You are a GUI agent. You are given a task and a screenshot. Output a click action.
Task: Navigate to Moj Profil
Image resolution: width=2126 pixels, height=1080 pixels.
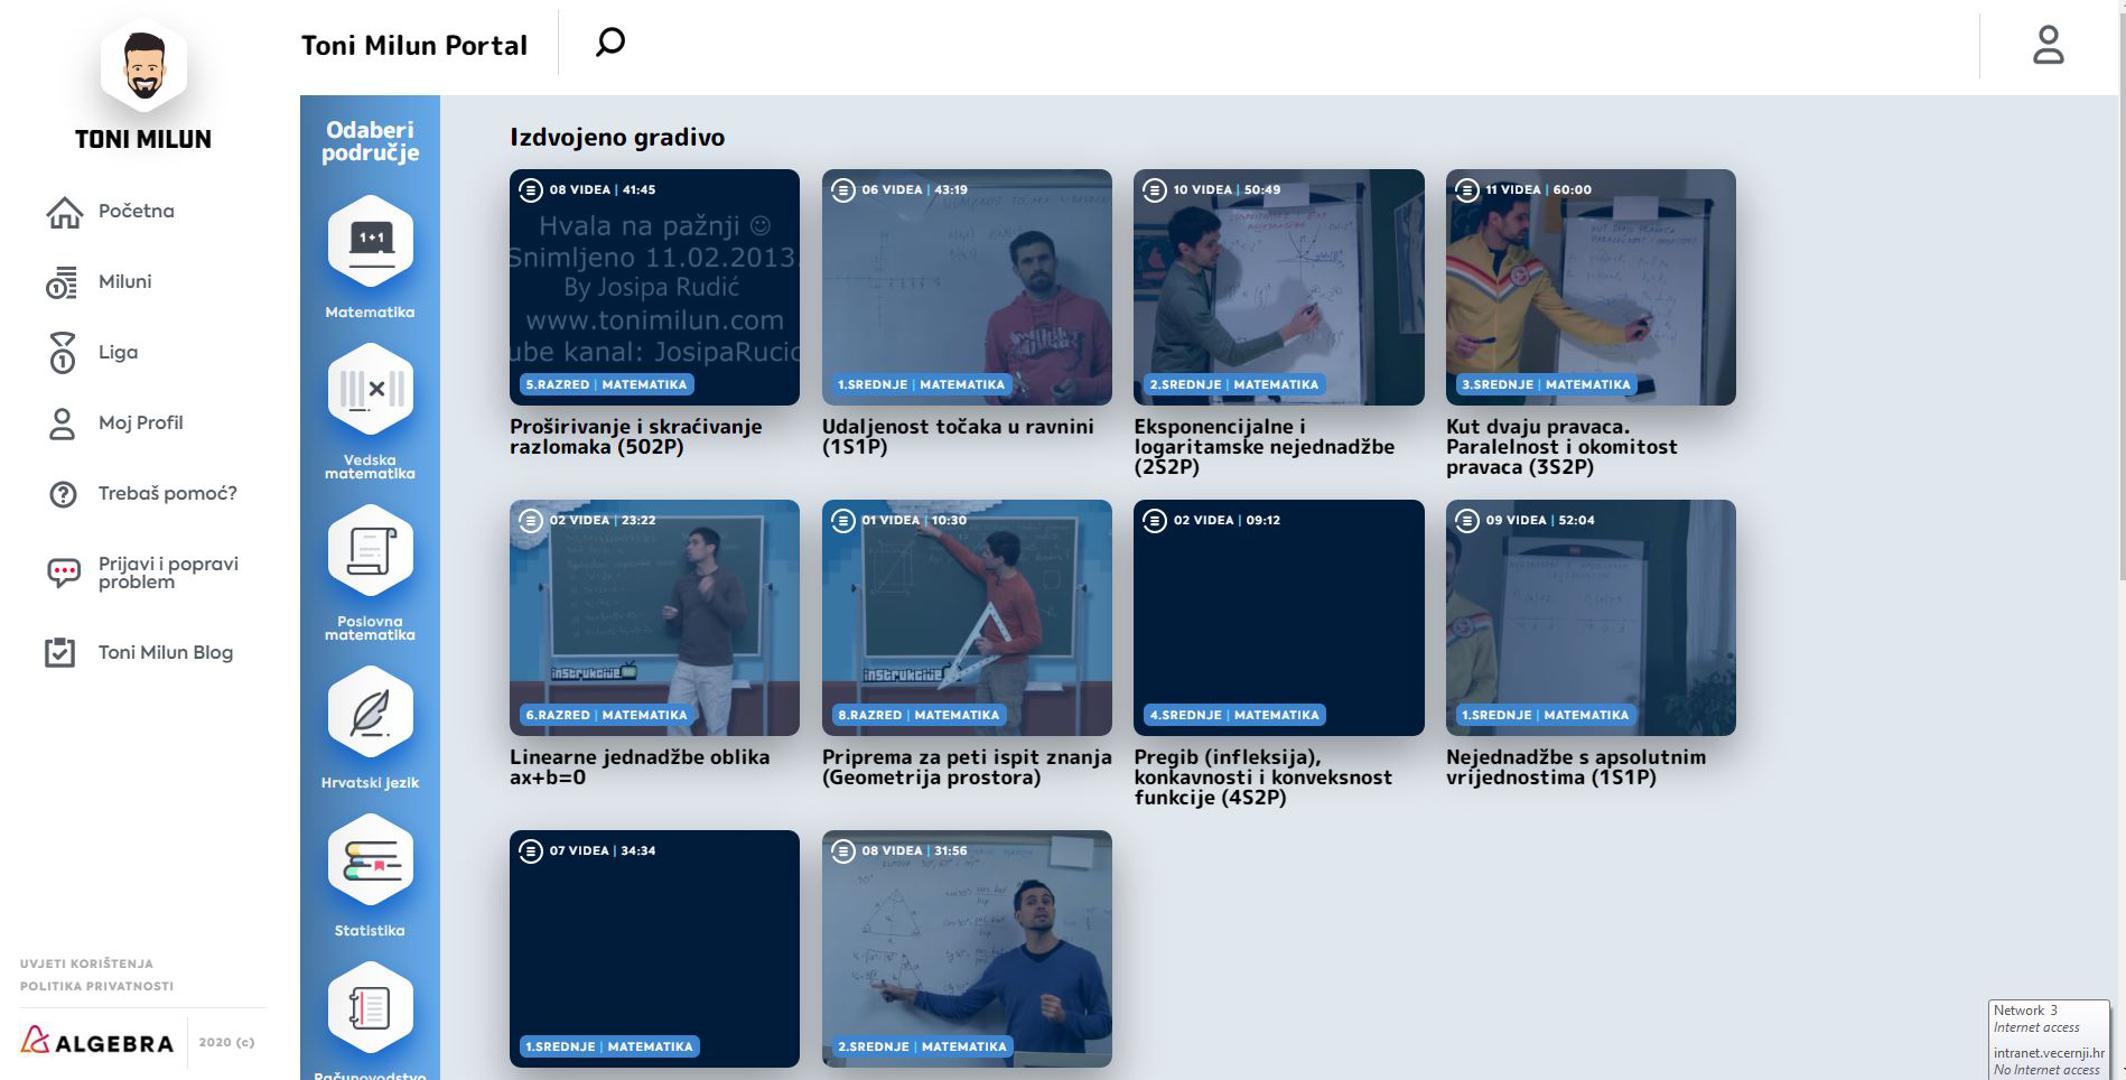pyautogui.click(x=140, y=423)
